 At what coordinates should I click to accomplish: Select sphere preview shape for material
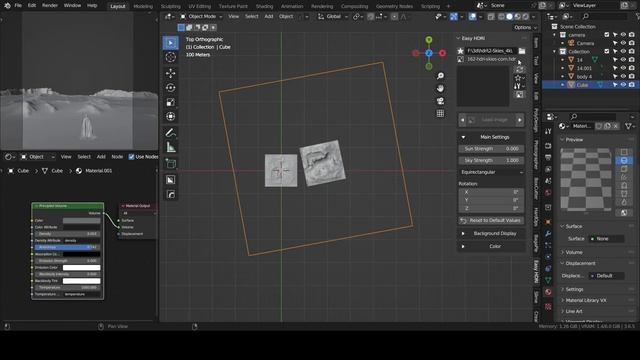coord(624,160)
